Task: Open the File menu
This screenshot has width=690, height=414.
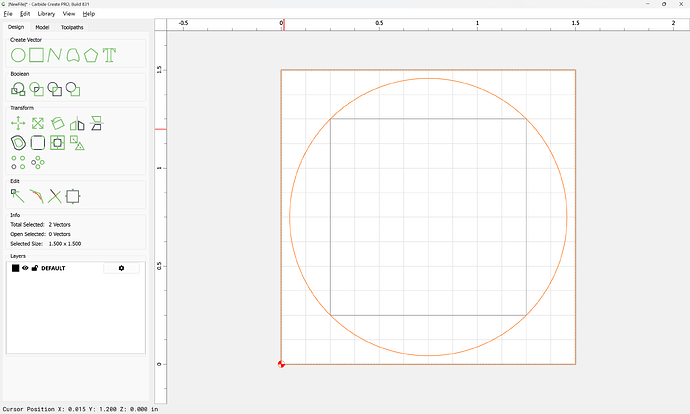Action: coord(8,14)
